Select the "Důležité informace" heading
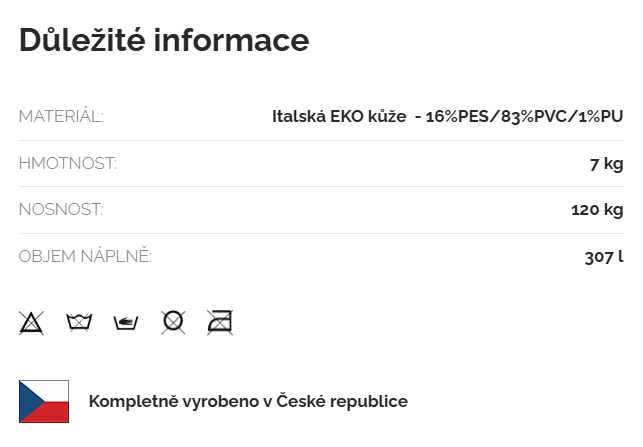This screenshot has height=447, width=643. point(164,40)
